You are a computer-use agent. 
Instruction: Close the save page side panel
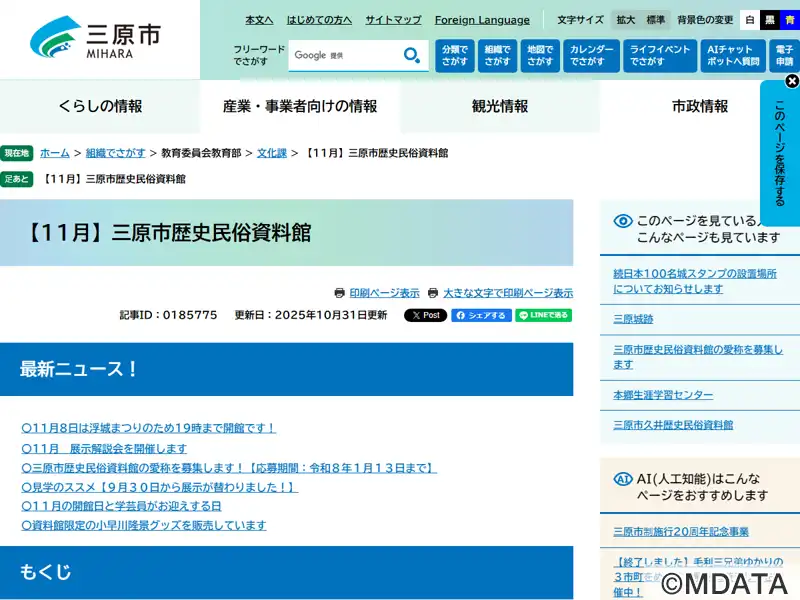pyautogui.click(x=791, y=81)
